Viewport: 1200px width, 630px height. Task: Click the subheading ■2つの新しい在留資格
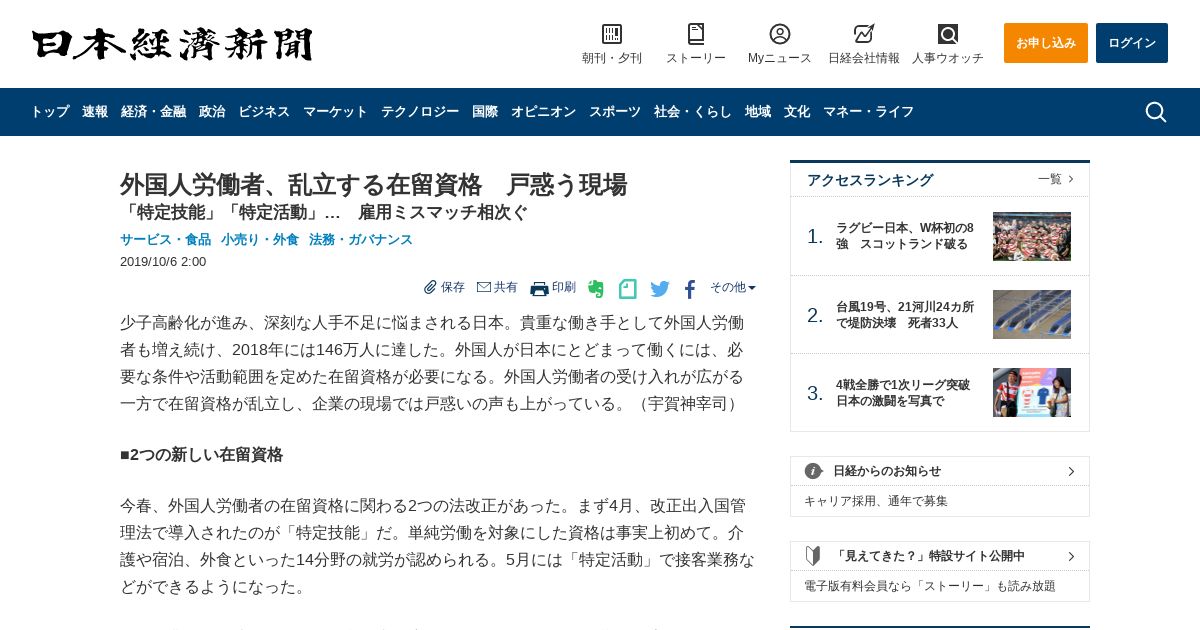tap(201, 455)
